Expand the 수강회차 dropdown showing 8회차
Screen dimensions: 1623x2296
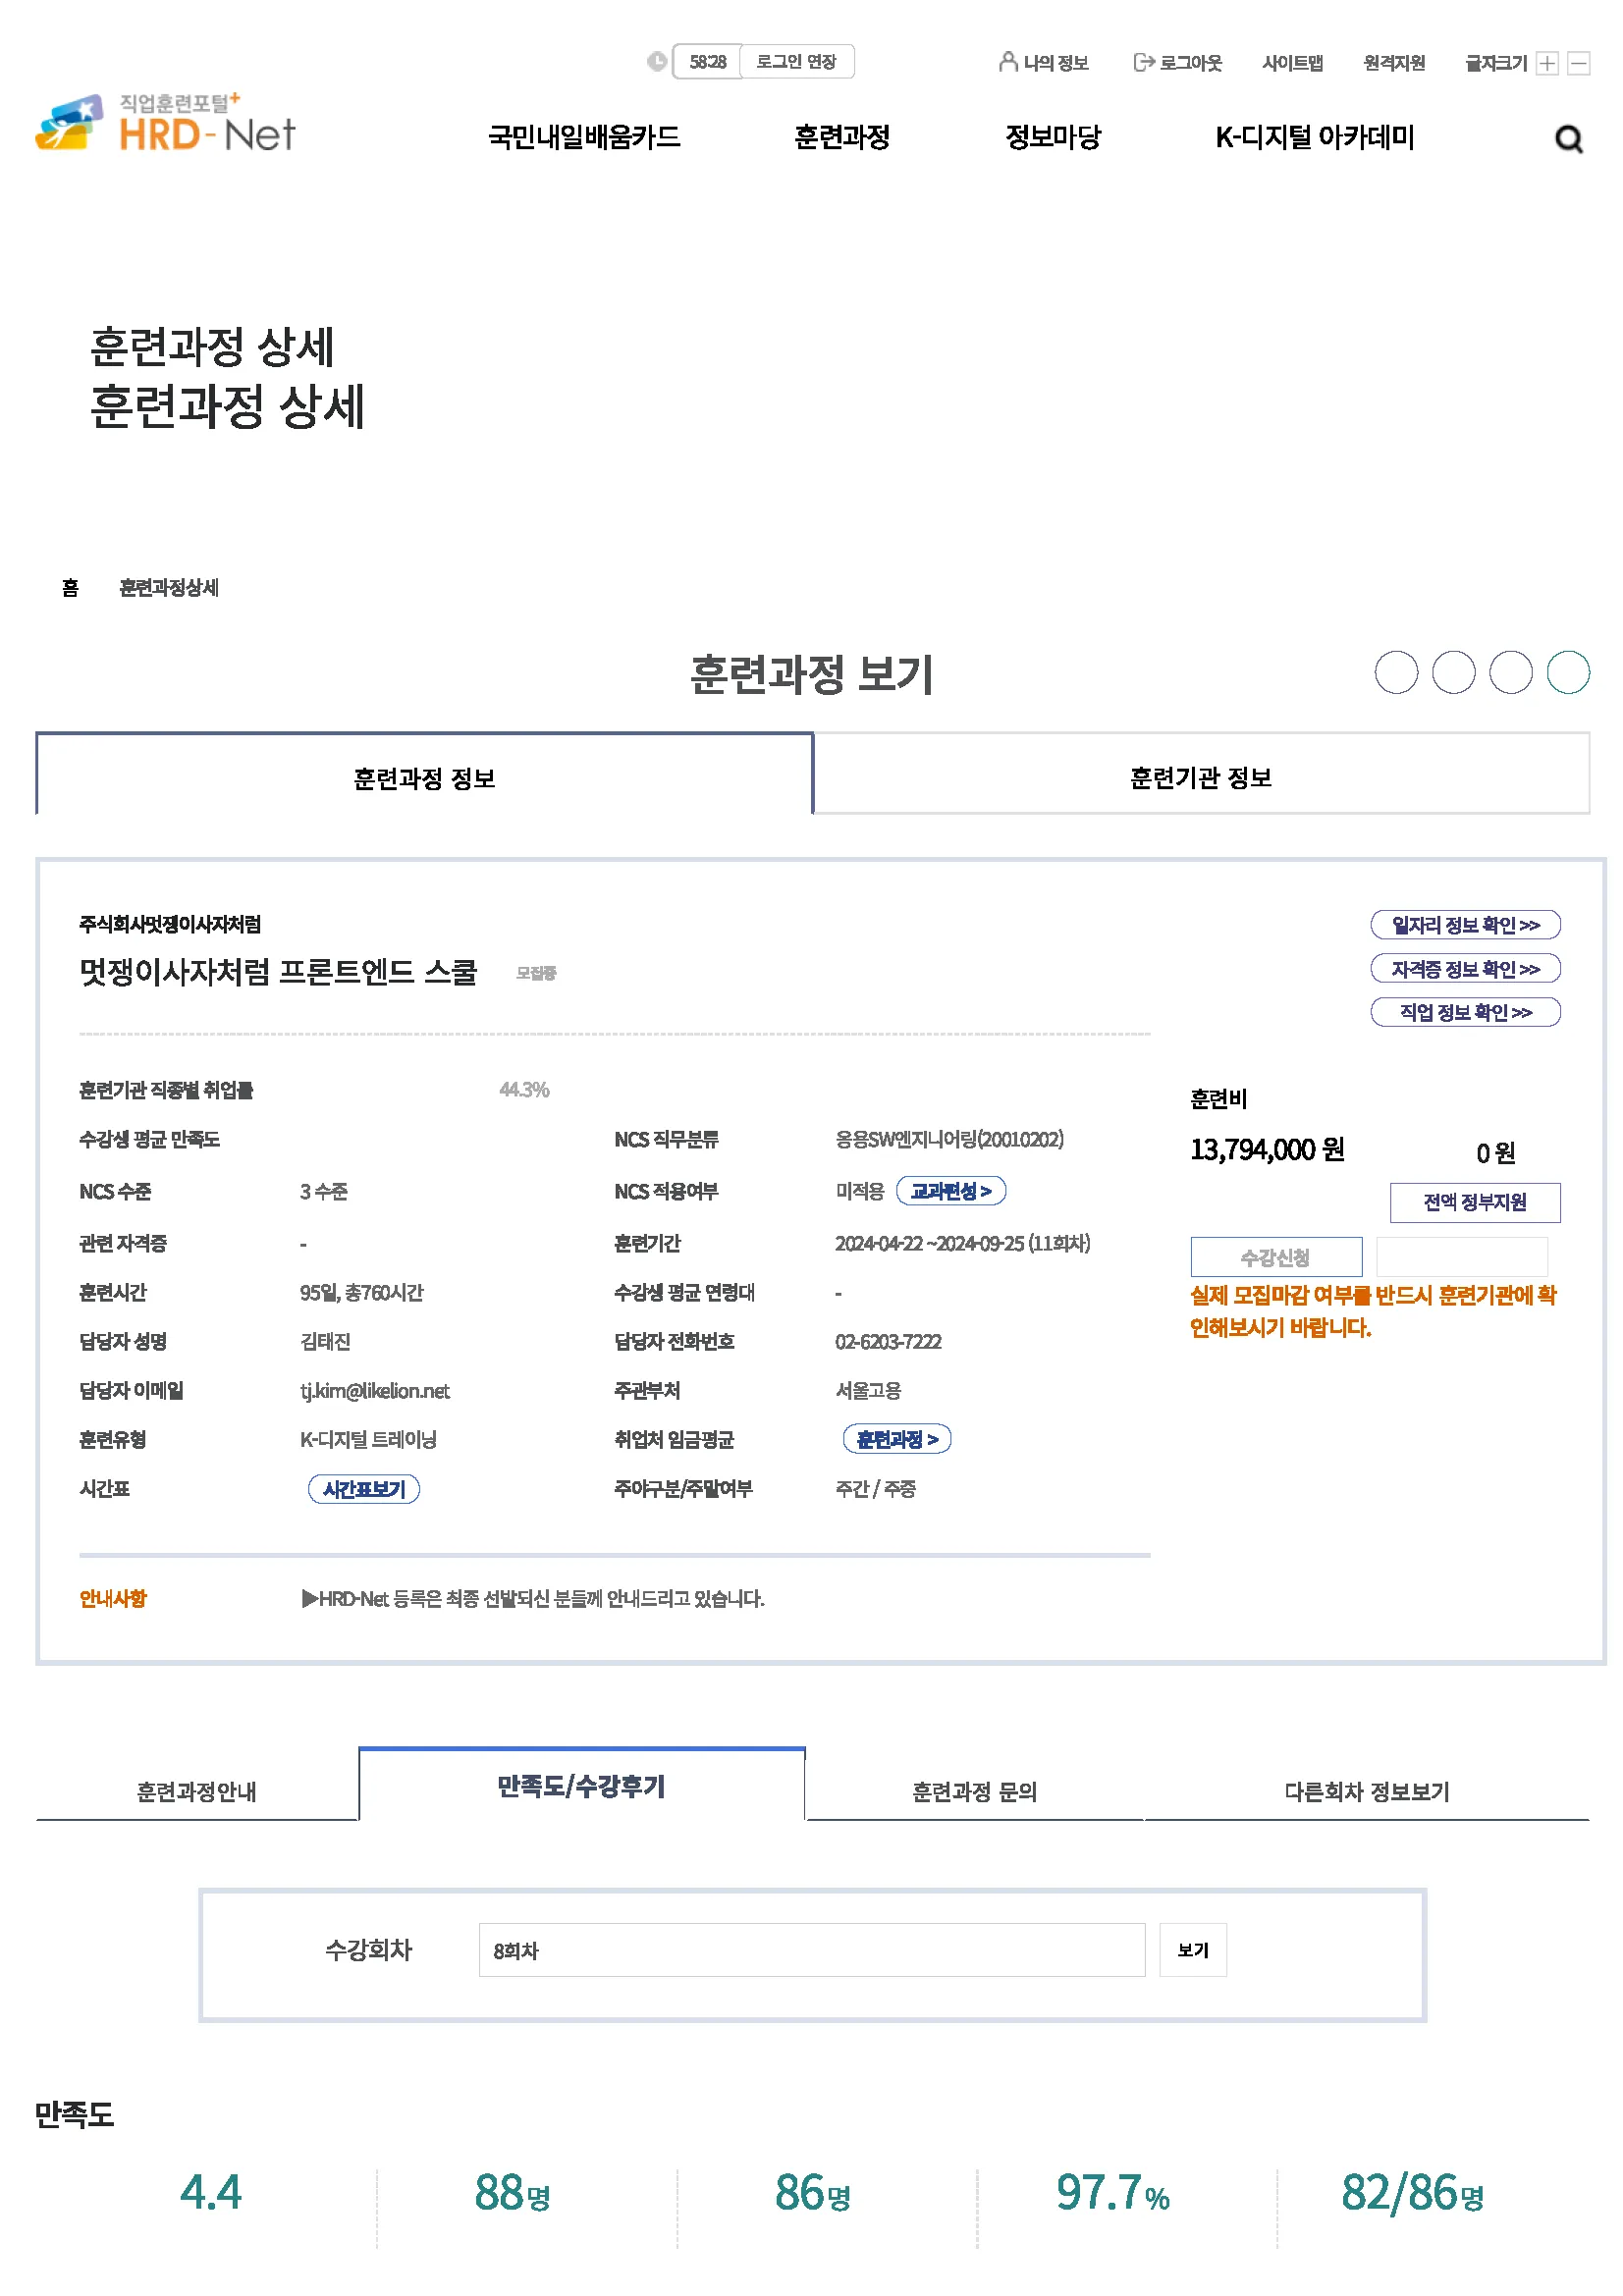[x=811, y=1950]
